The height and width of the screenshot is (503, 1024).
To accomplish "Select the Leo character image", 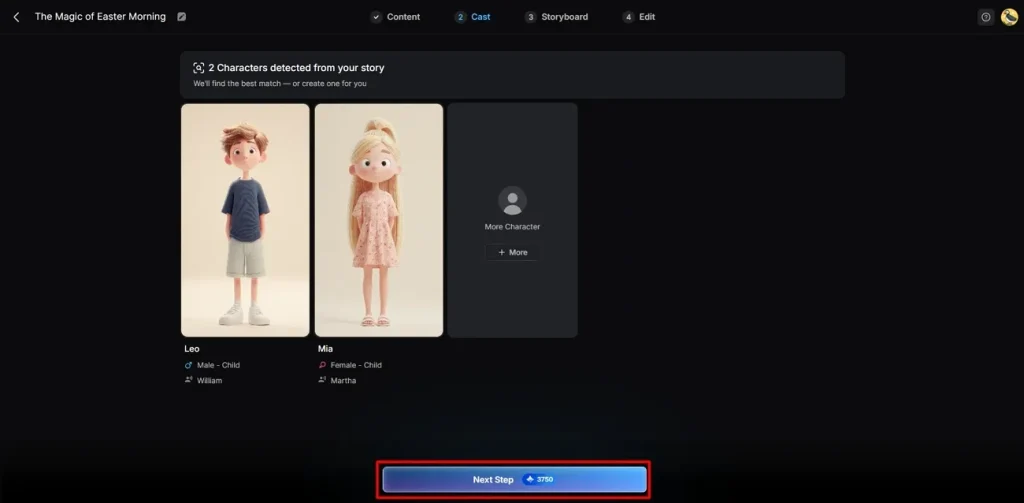I will 246,220.
